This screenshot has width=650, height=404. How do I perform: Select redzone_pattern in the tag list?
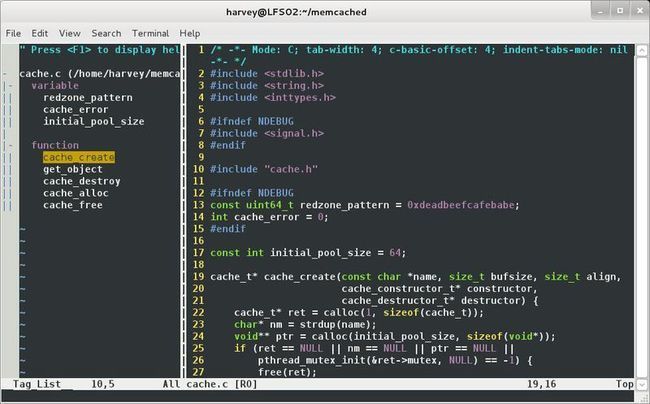88,98
